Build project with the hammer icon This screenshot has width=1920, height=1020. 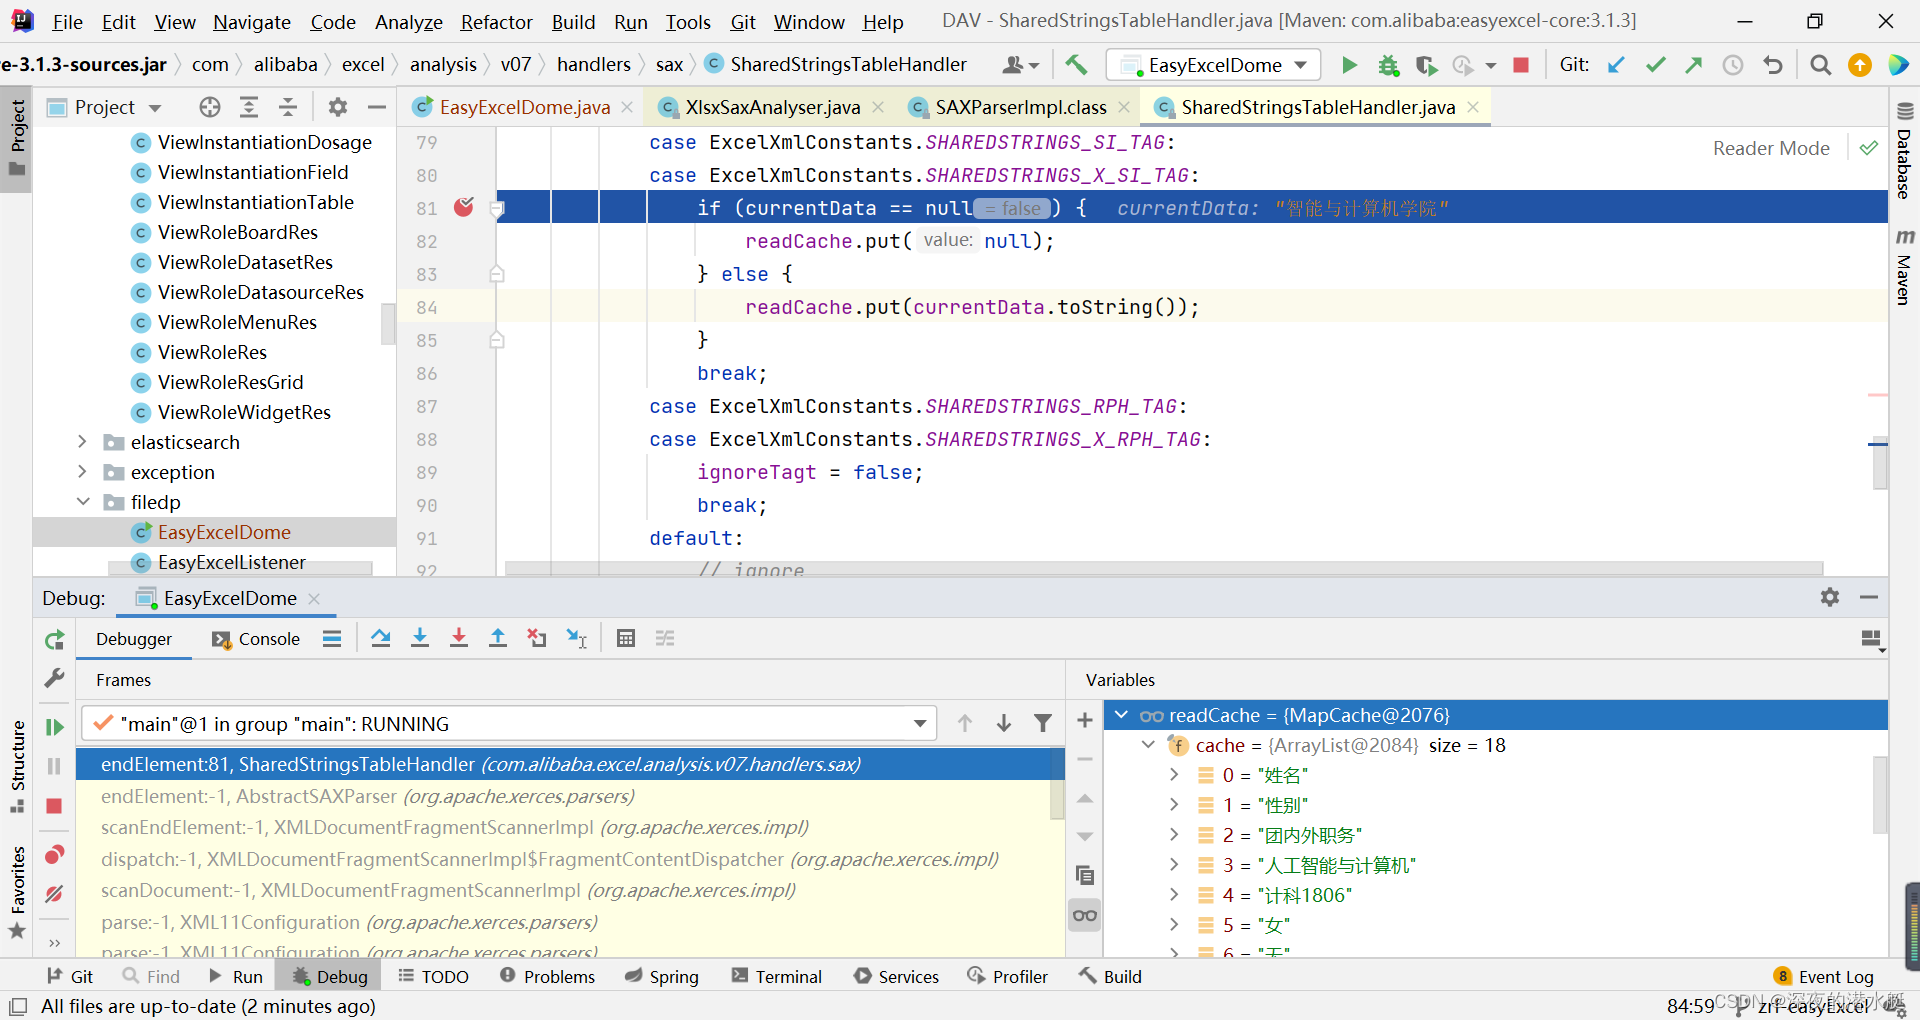click(1076, 65)
